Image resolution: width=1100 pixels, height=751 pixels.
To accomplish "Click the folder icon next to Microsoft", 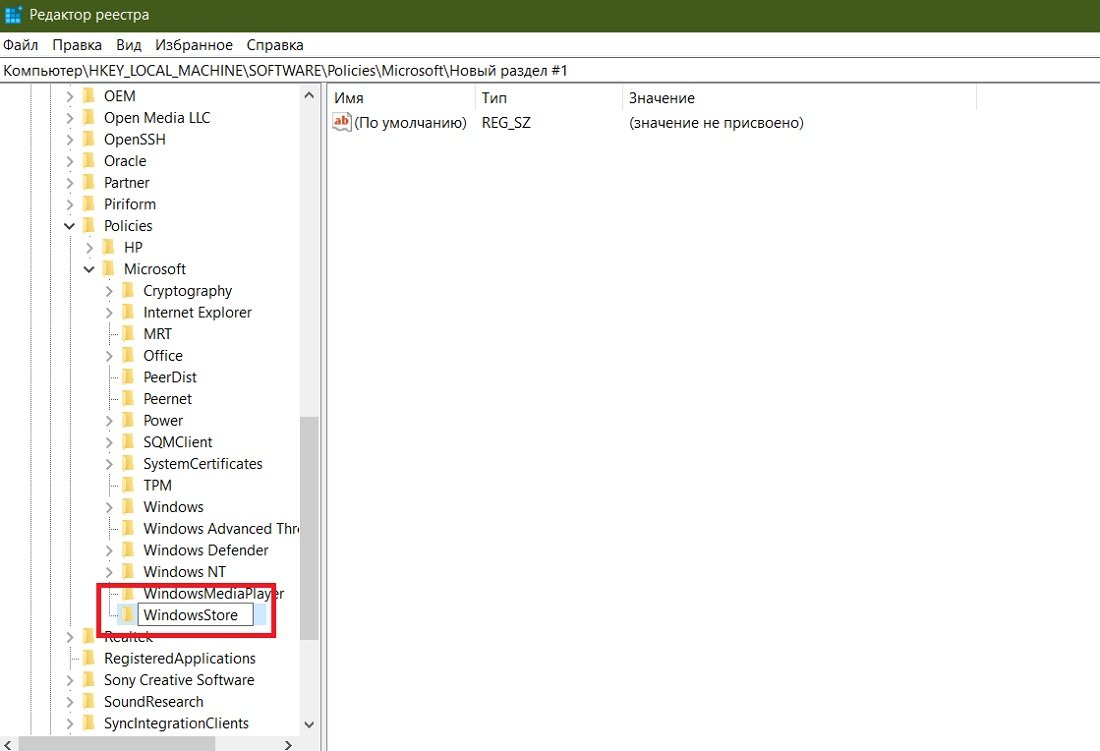I will (x=110, y=268).
